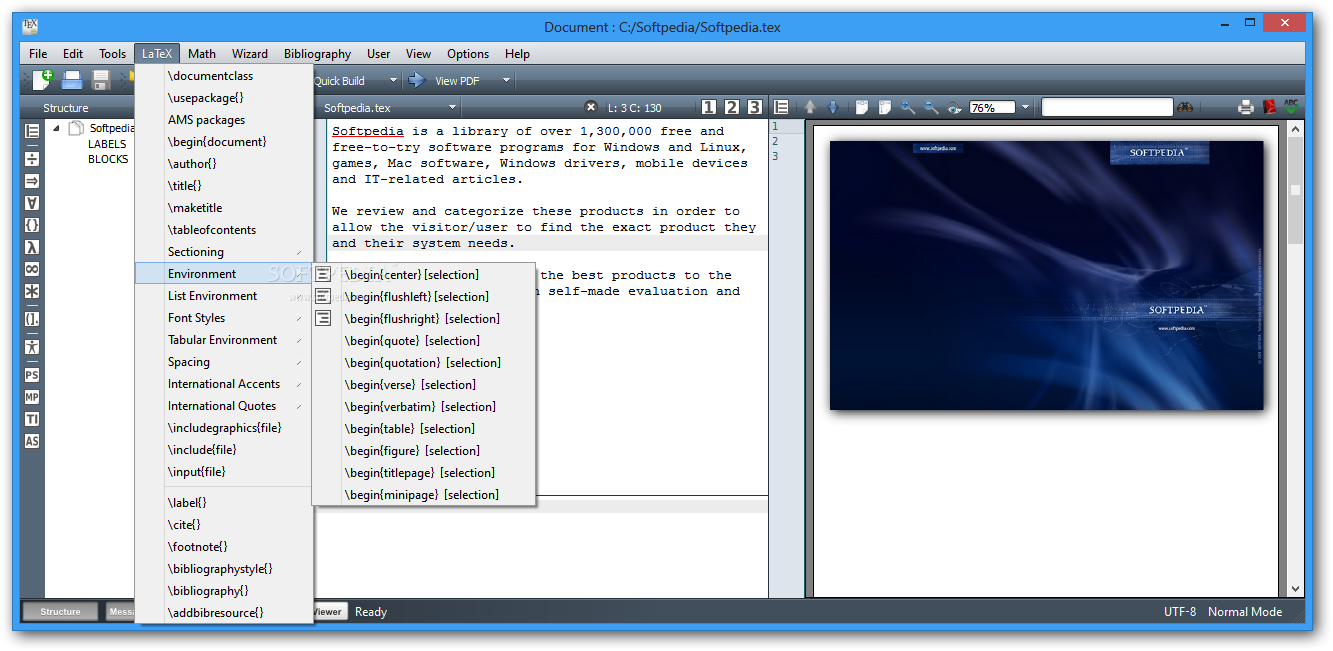This screenshot has height=651, width=1333.
Task: Choose \begin{center} [selection] from submenu
Action: click(424, 274)
